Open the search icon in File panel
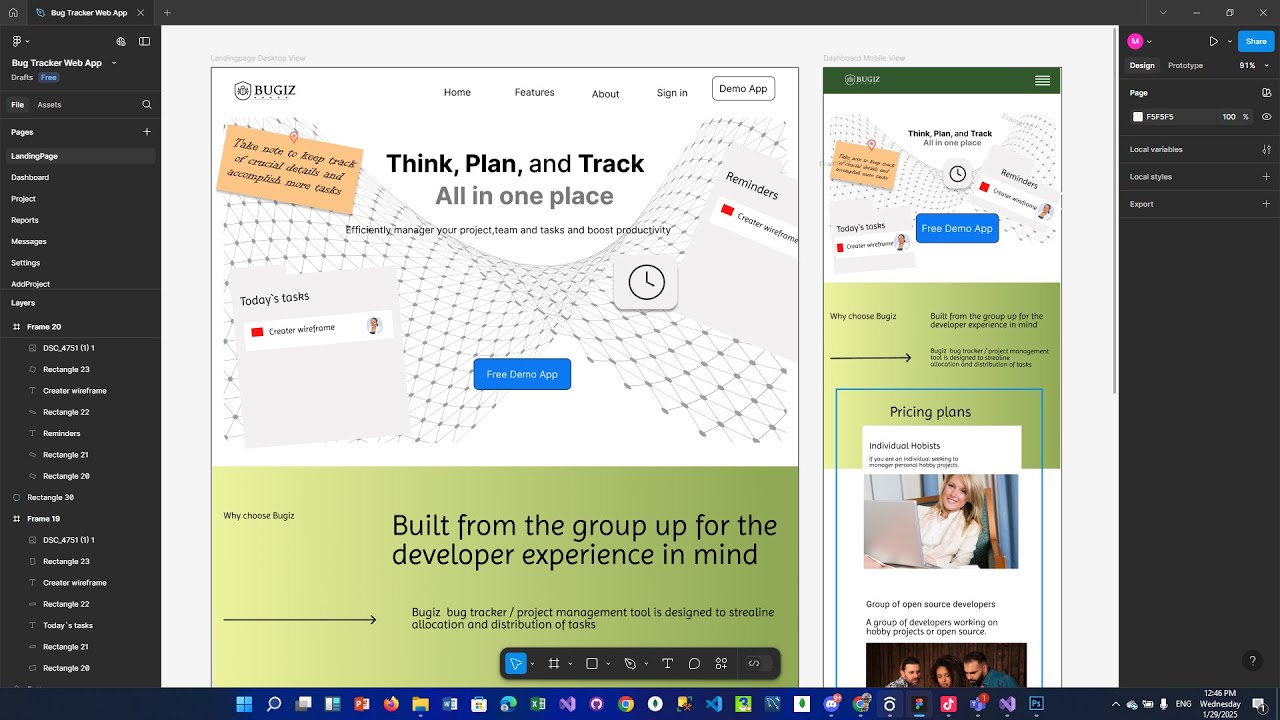Viewport: 1280px width, 720px height. pyautogui.click(x=147, y=104)
